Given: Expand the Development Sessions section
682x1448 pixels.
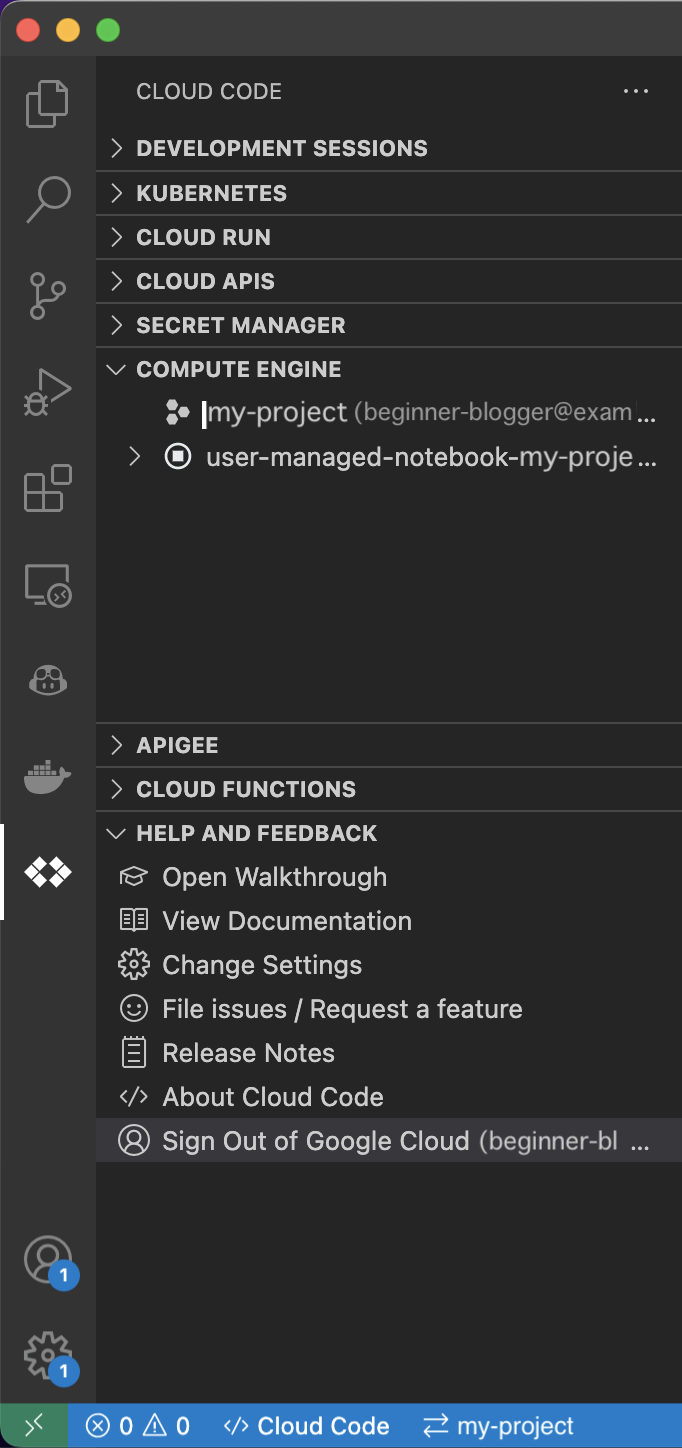Looking at the screenshot, I should pos(281,148).
